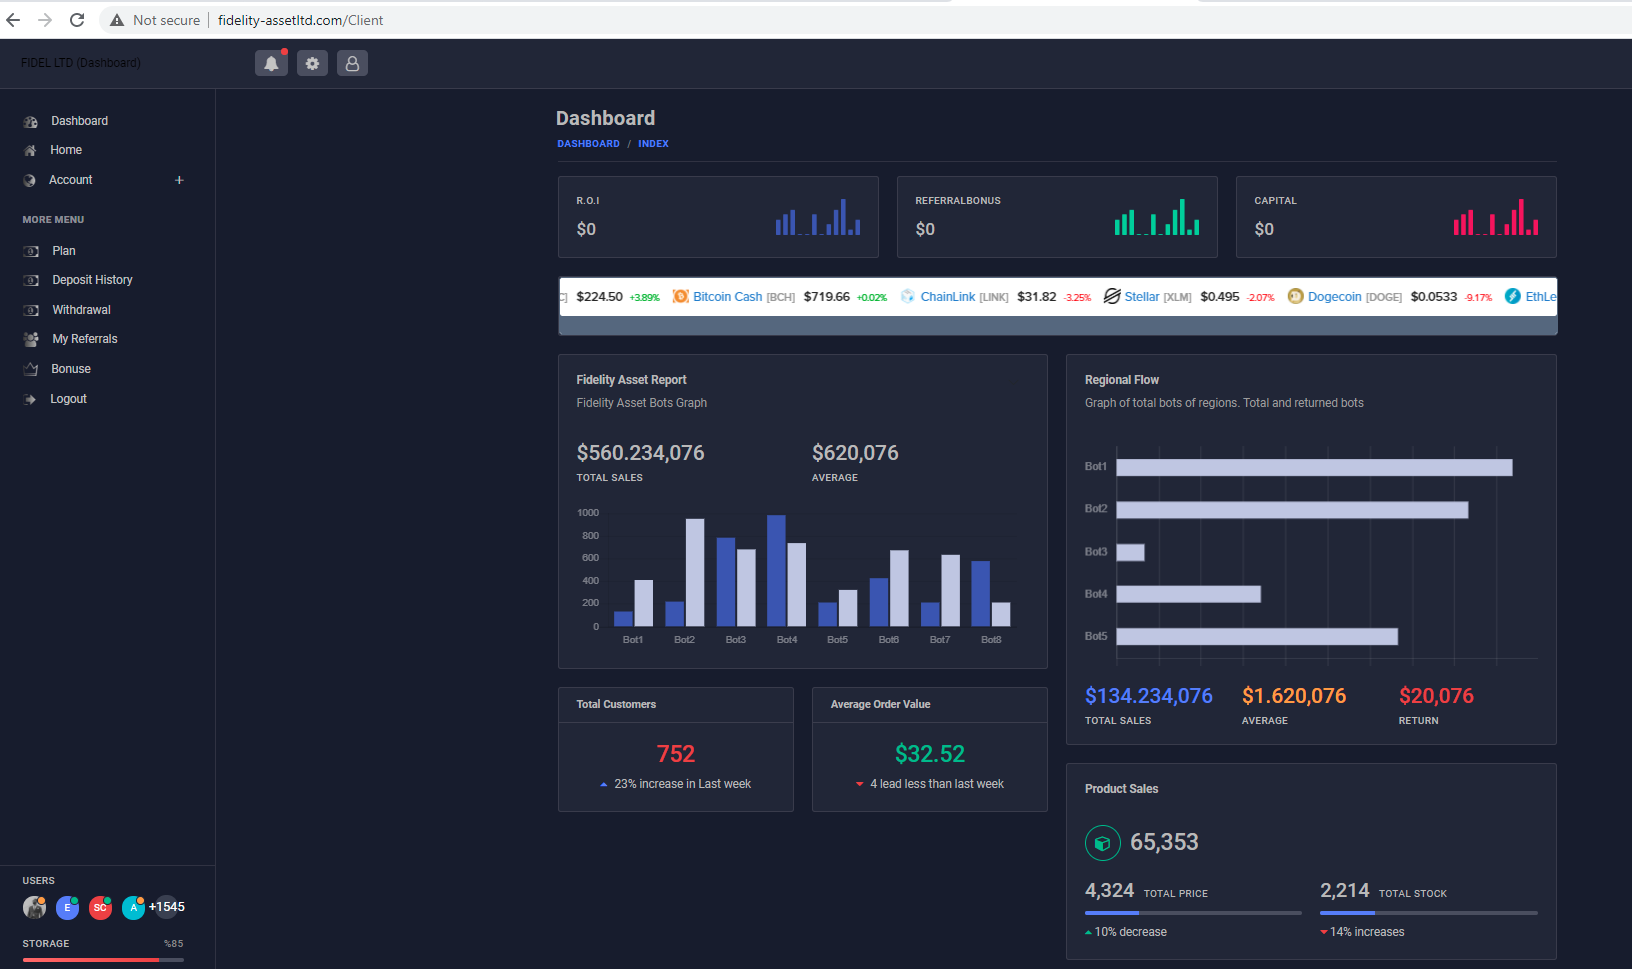Click the Total Stock progress bar
The height and width of the screenshot is (969, 1632).
(1428, 913)
